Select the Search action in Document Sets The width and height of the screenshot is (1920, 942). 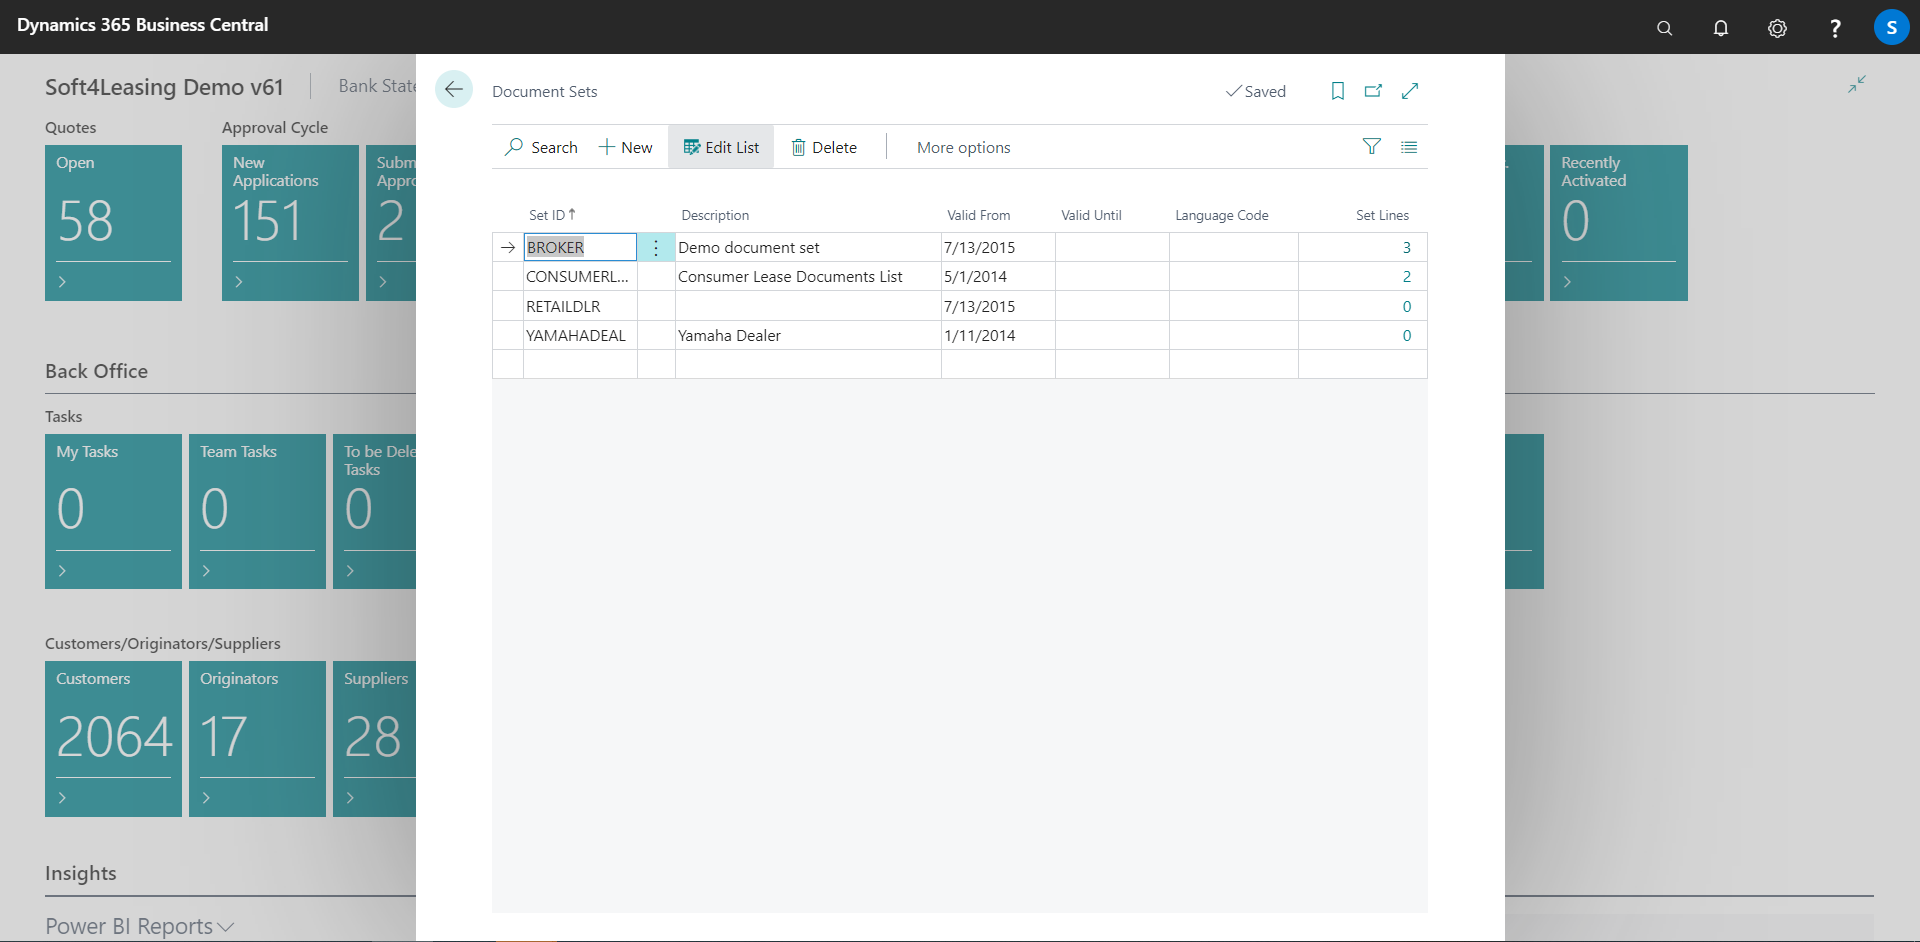click(541, 147)
